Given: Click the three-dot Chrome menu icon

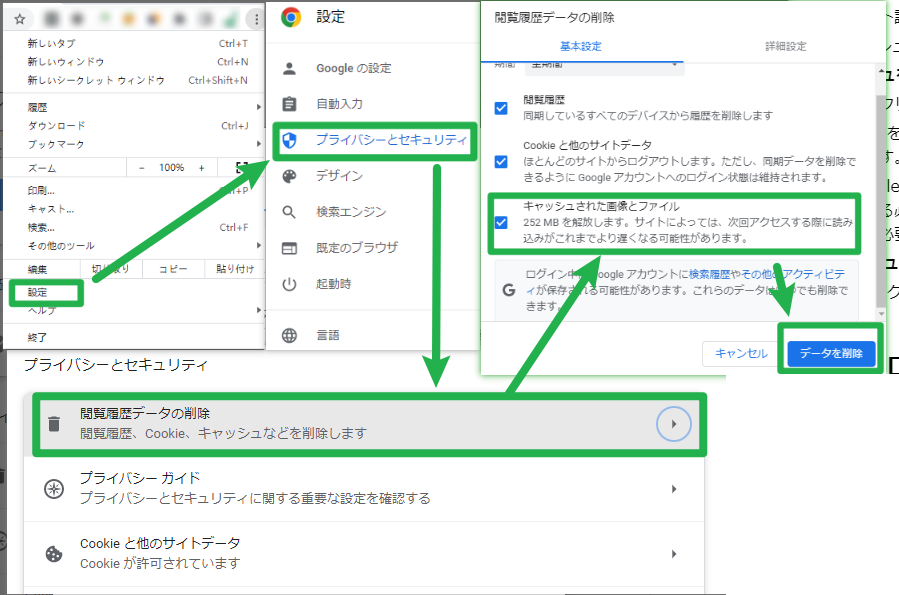Looking at the screenshot, I should (256, 19).
